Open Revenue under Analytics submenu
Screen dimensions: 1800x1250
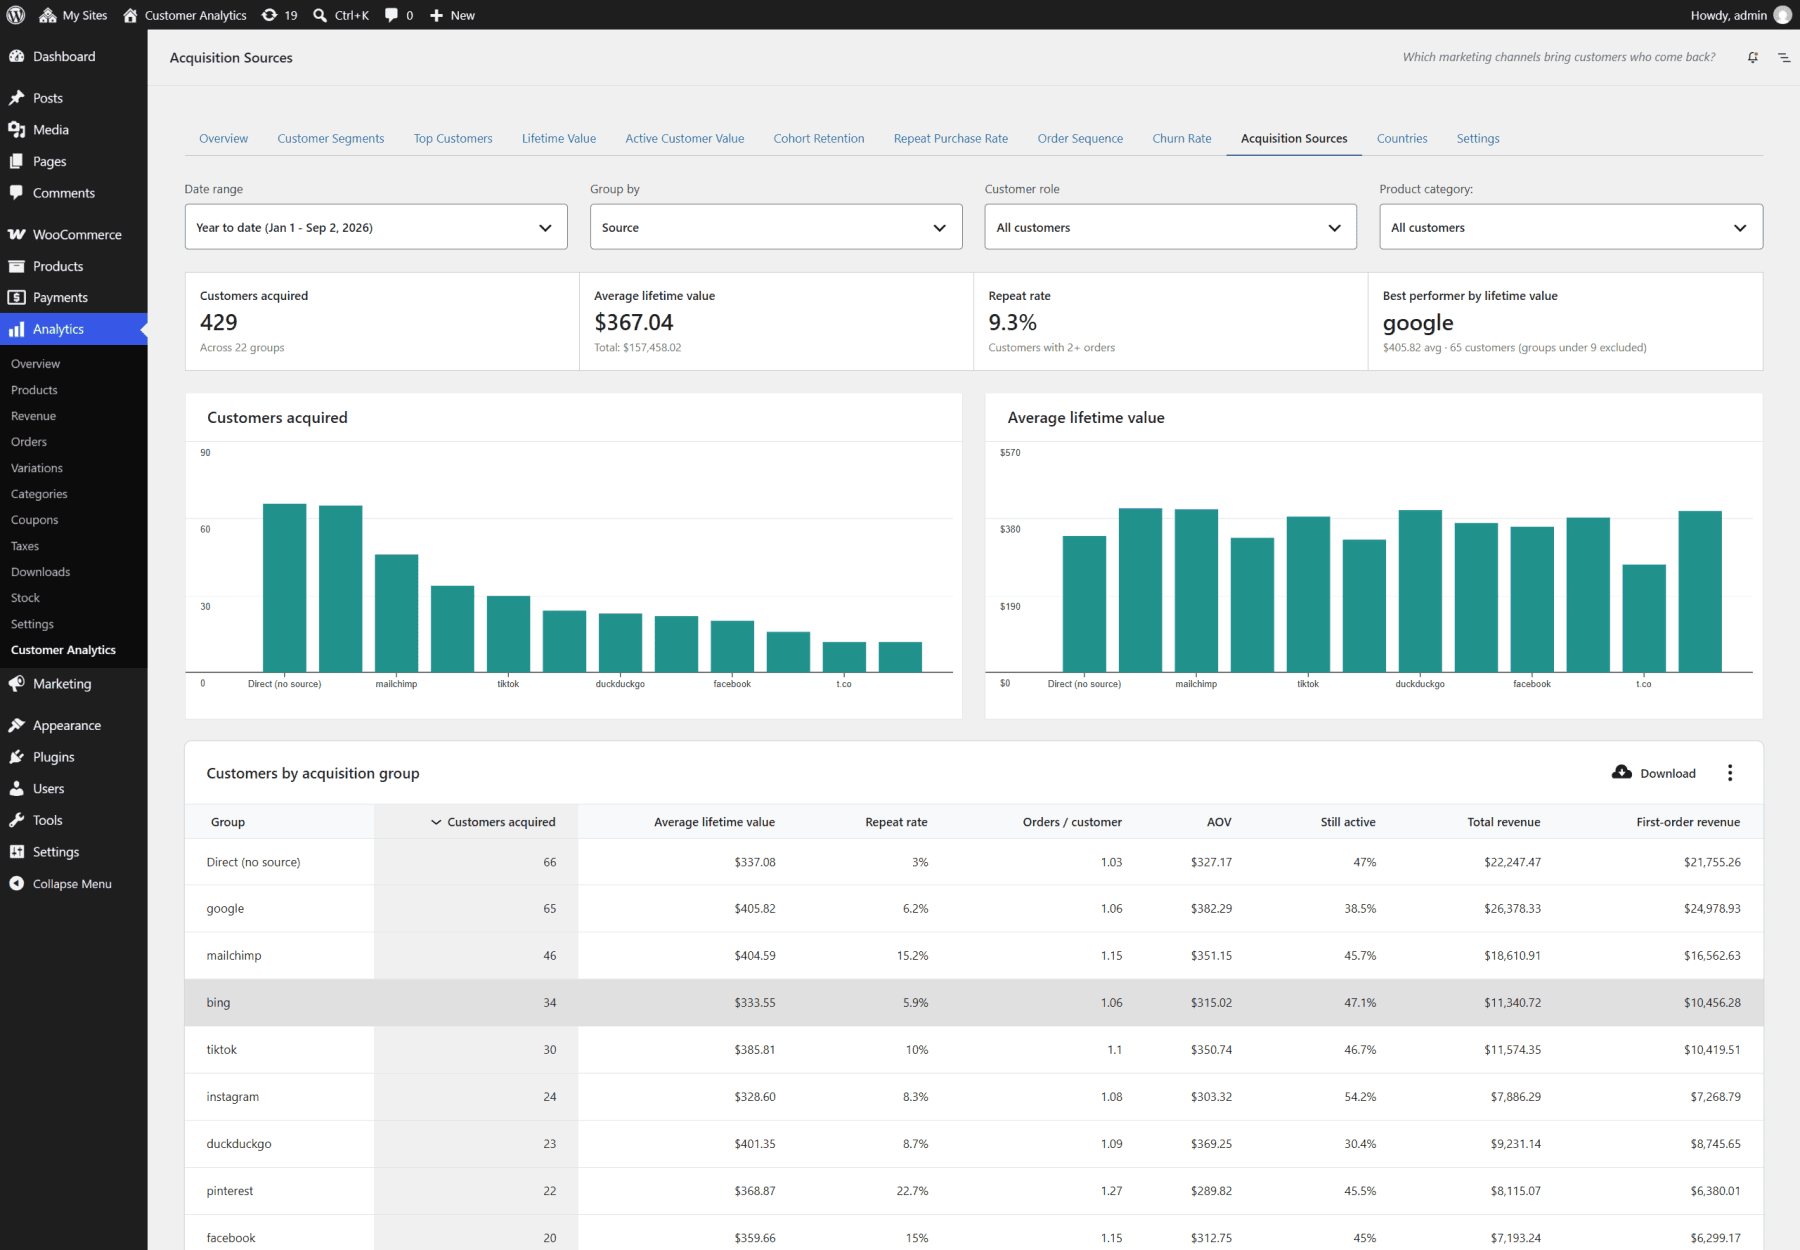(x=34, y=416)
